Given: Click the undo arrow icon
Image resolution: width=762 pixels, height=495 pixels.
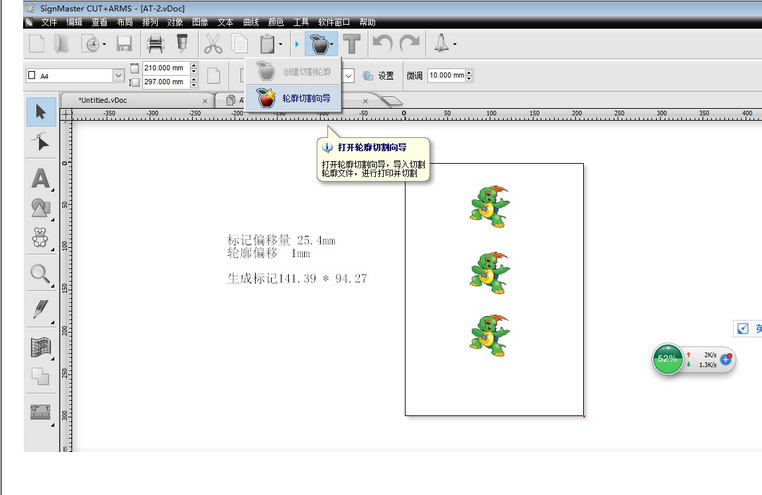Looking at the screenshot, I should (x=381, y=44).
